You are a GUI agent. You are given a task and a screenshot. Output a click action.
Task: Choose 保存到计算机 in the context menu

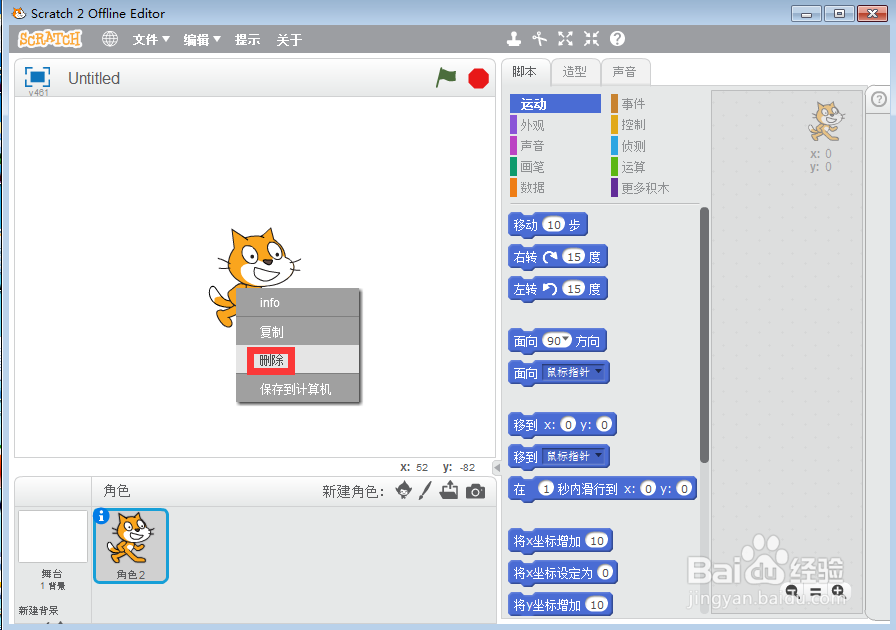click(x=298, y=389)
